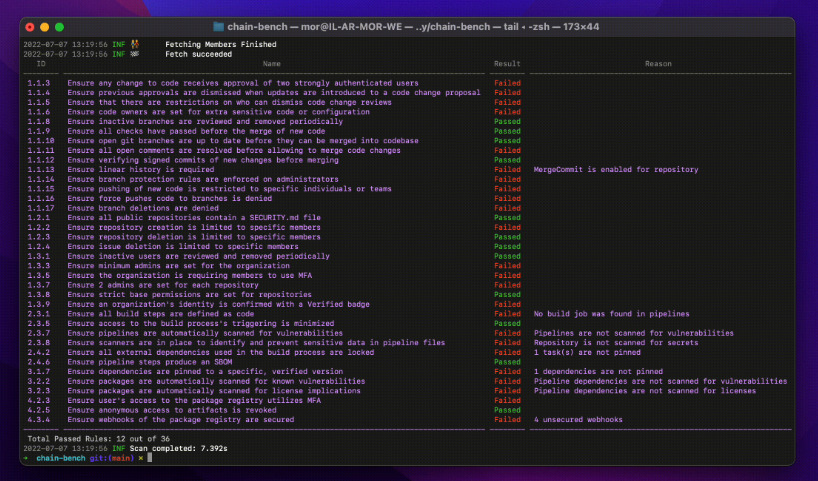Select 'Scan completed: 7.392s' log line
Image resolution: width=818 pixels, height=481 pixels.
[178, 449]
